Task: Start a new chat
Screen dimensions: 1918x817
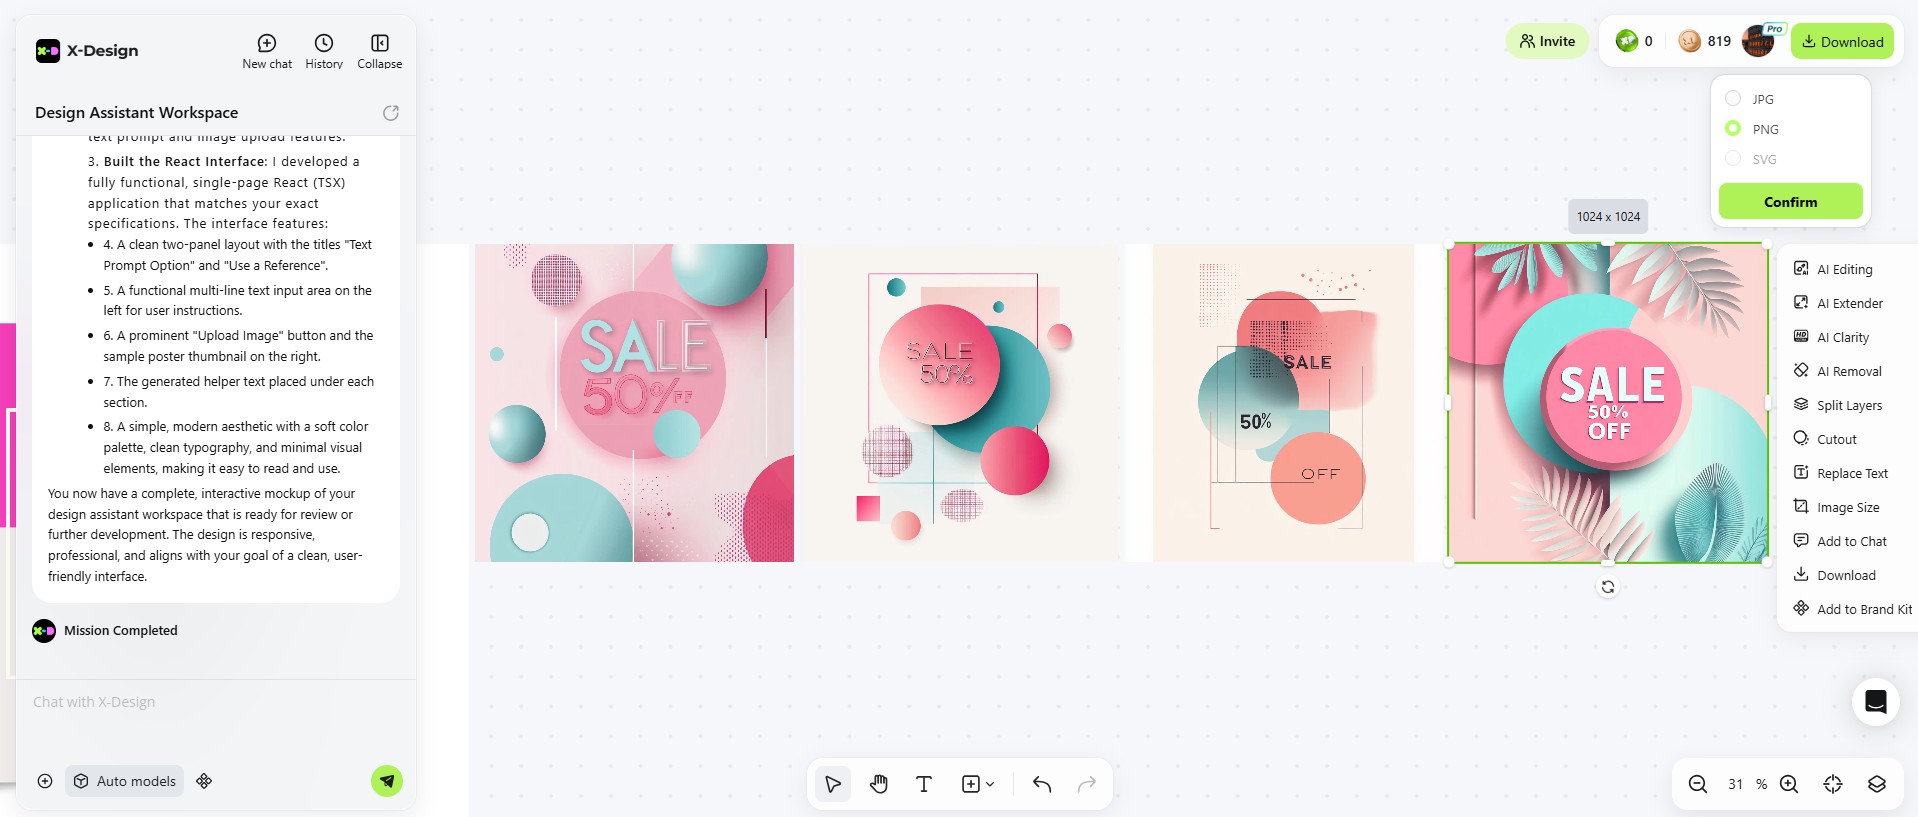Action: coord(267,51)
